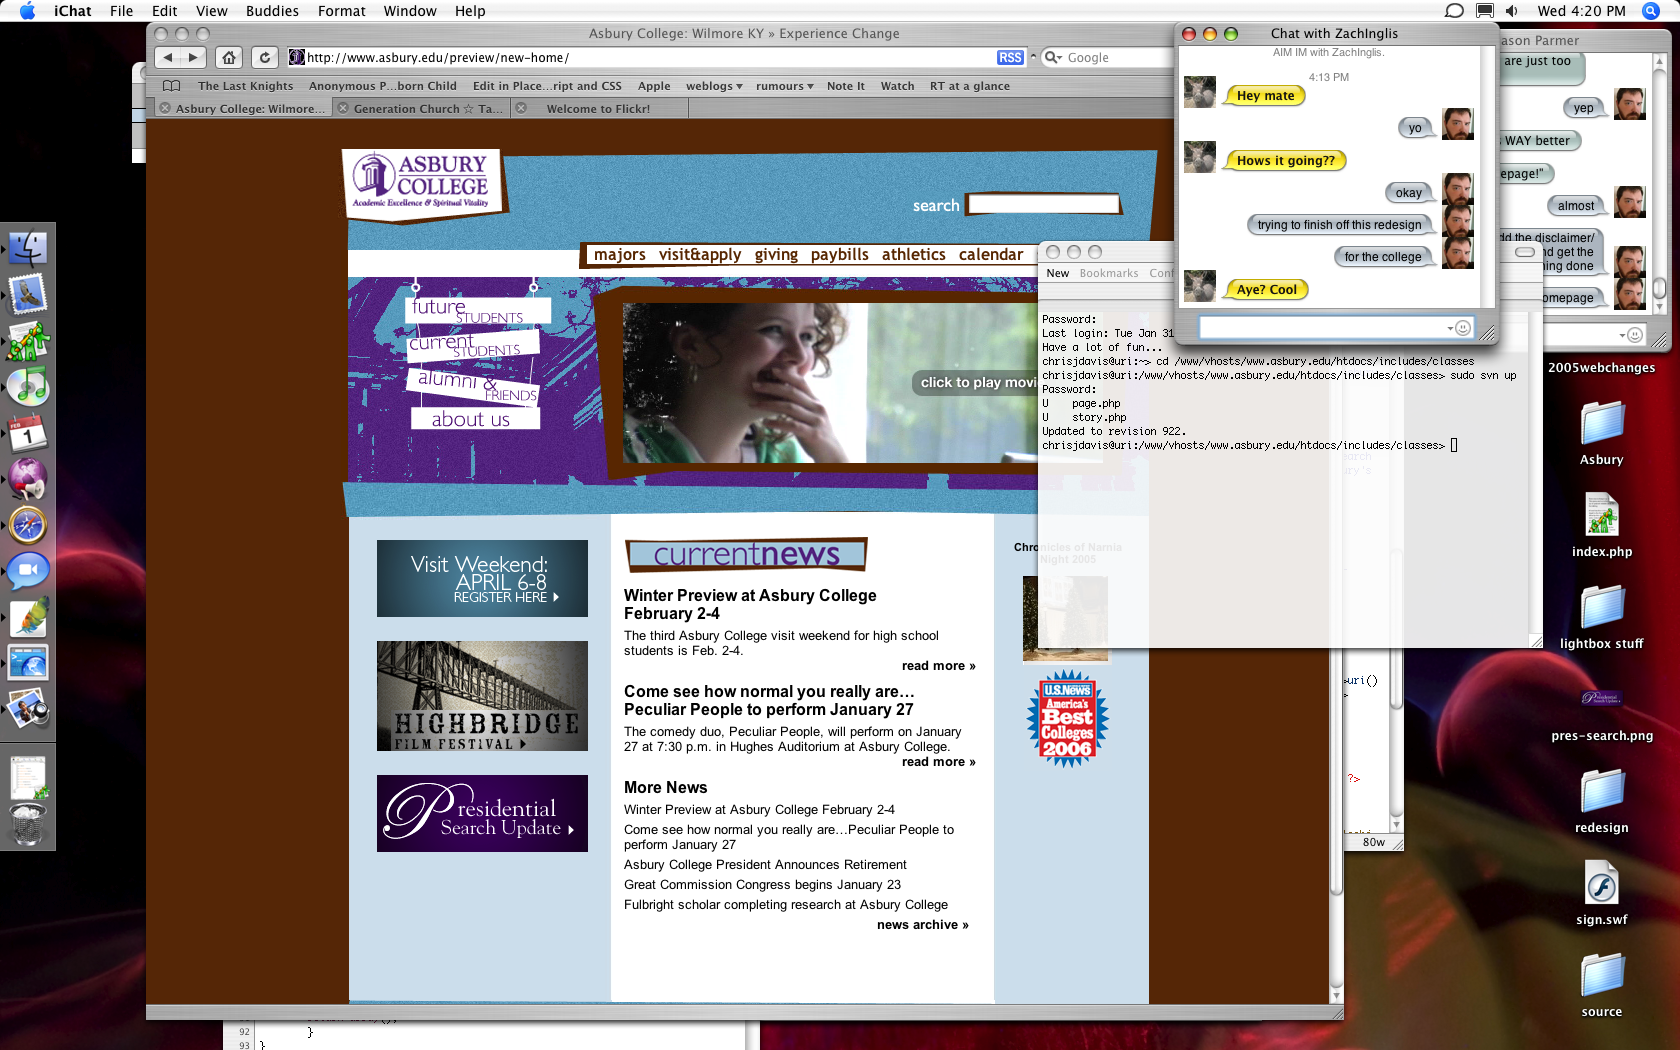Click Safari's home button

229,57
